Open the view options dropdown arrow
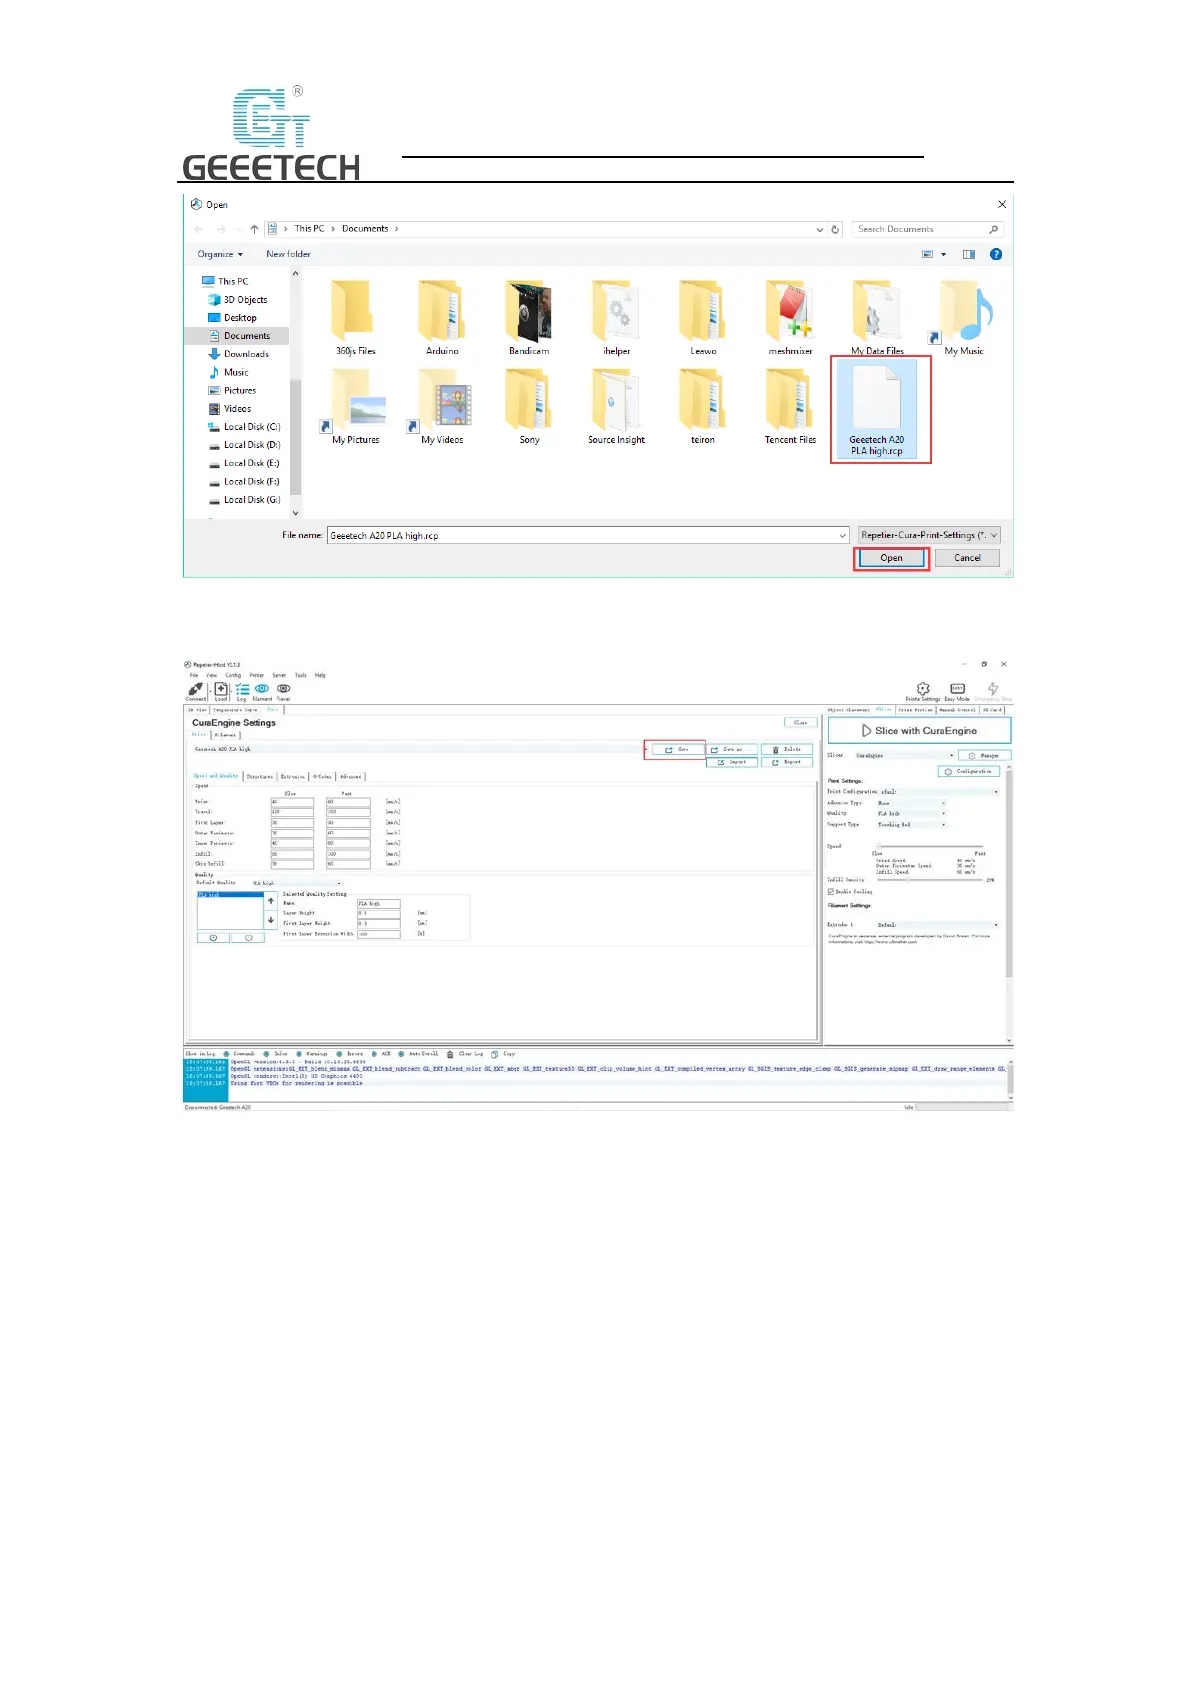This screenshot has width=1191, height=1684. pos(943,254)
